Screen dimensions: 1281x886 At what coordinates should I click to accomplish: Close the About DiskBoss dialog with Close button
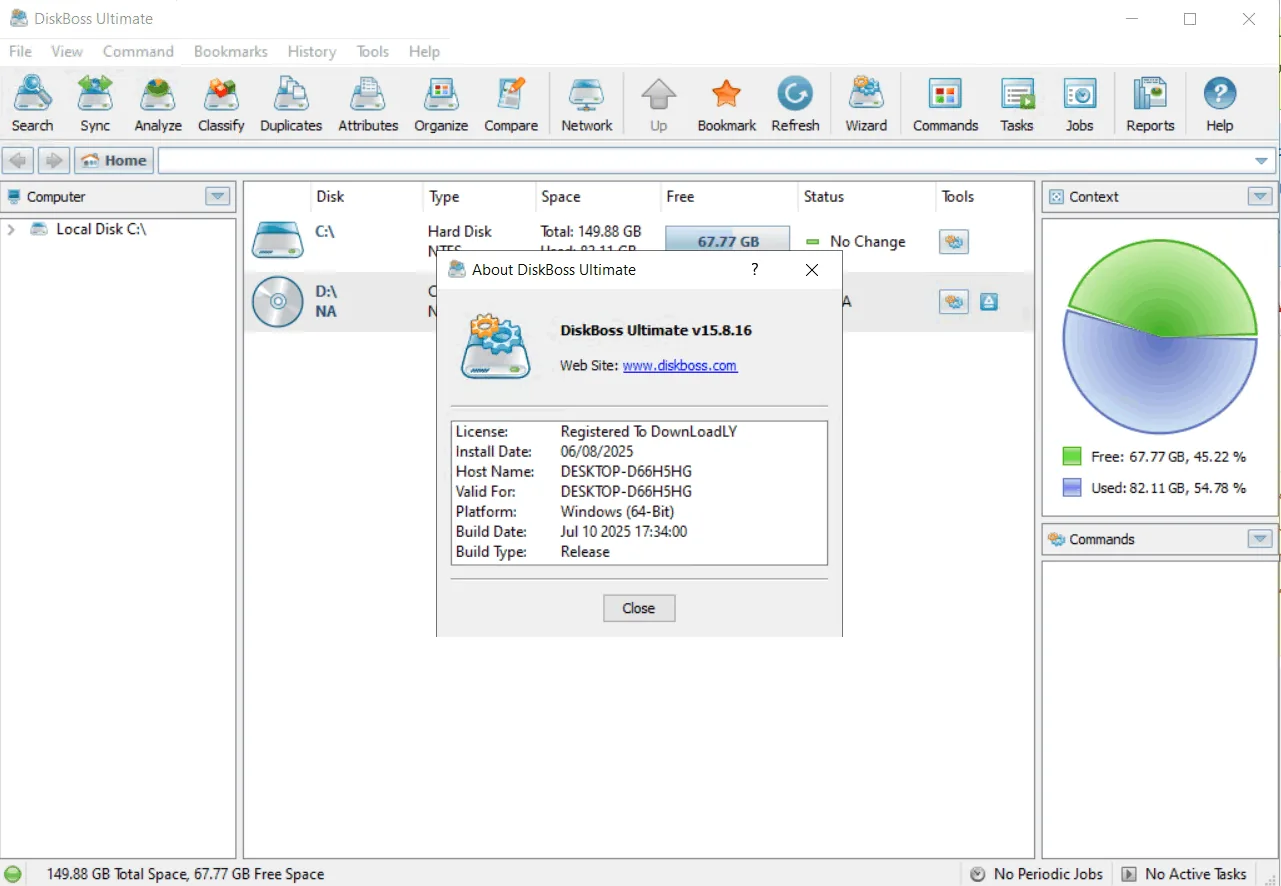(639, 608)
